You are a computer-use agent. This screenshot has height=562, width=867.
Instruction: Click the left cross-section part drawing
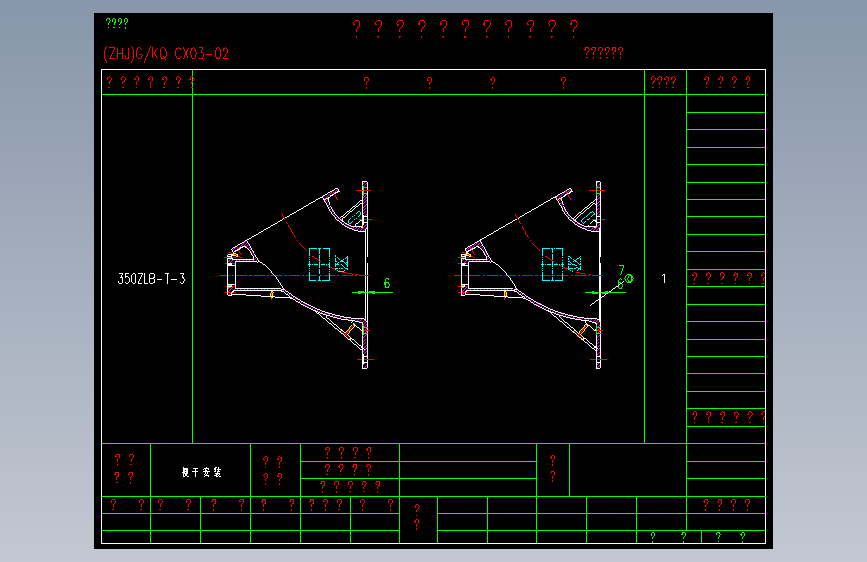[x=299, y=275]
